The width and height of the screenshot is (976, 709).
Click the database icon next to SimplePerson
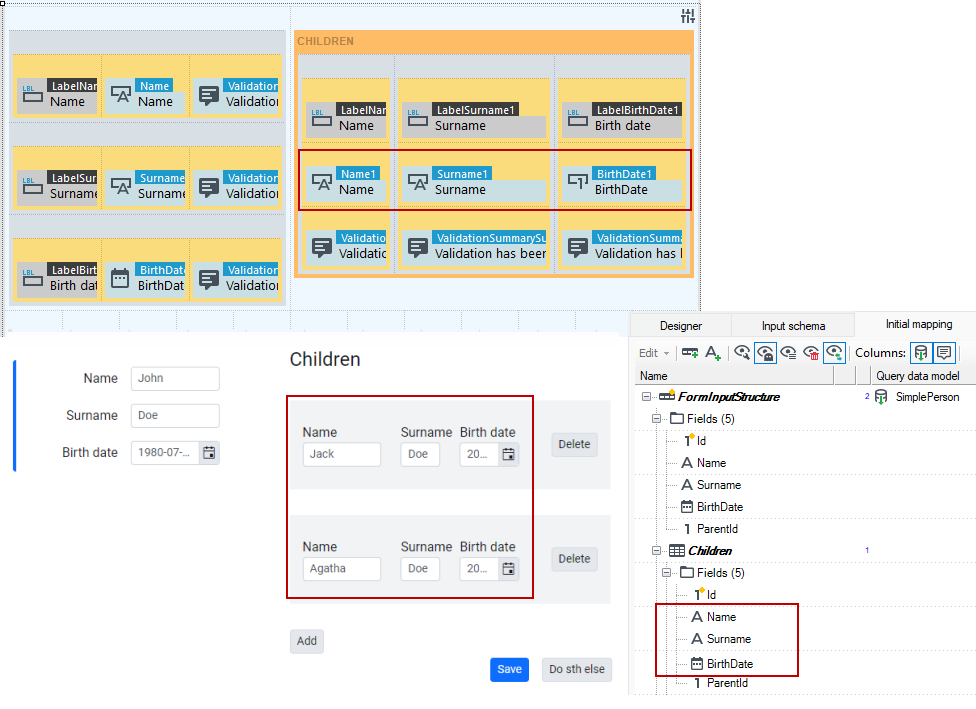click(x=881, y=397)
